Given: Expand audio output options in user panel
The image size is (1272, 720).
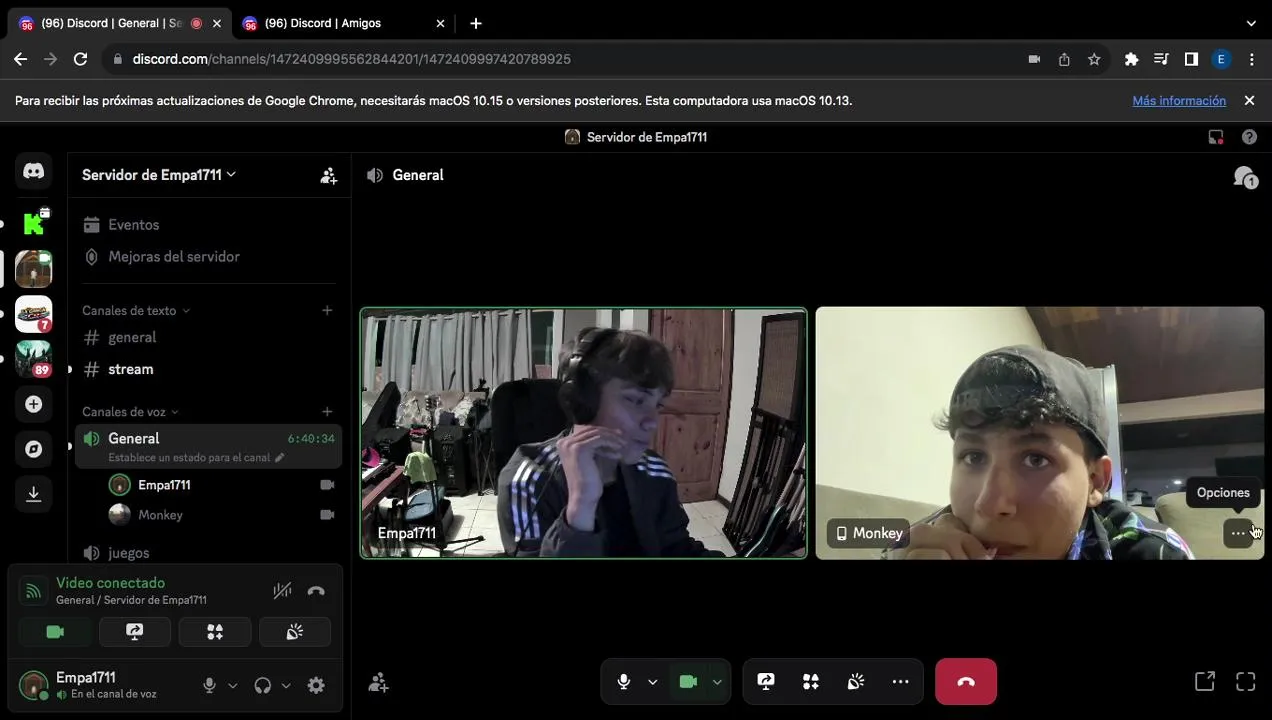Looking at the screenshot, I should tap(286, 685).
